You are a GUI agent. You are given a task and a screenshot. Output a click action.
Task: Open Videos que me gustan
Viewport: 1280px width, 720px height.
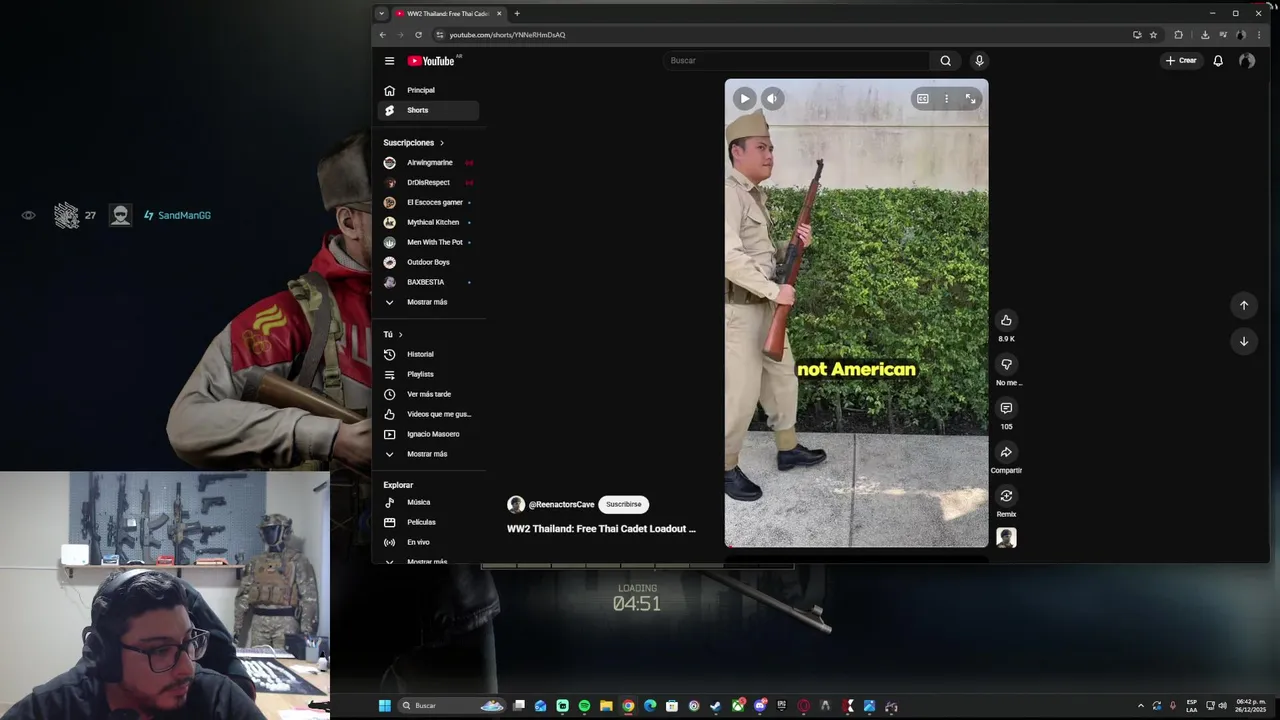coord(428,414)
